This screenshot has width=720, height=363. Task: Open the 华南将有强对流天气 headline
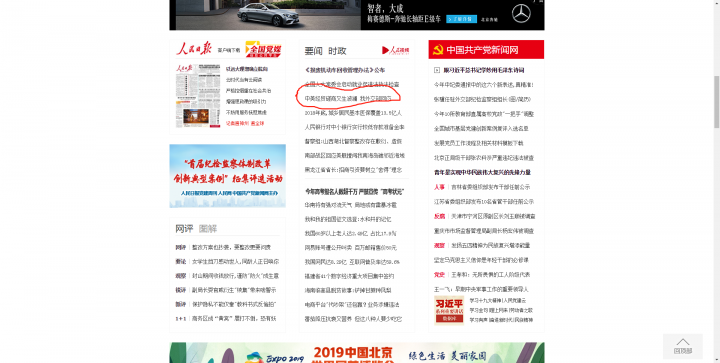point(350,205)
